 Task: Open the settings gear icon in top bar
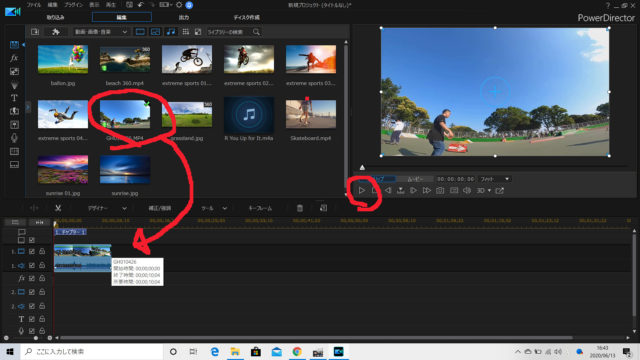tap(179, 5)
